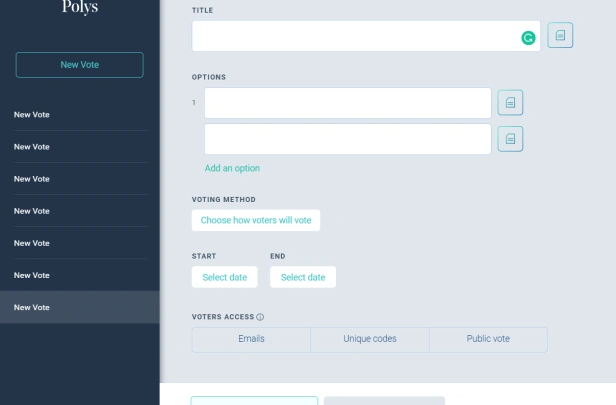The height and width of the screenshot is (405, 616).
Task: Select Emails voters access option
Action: (x=251, y=339)
